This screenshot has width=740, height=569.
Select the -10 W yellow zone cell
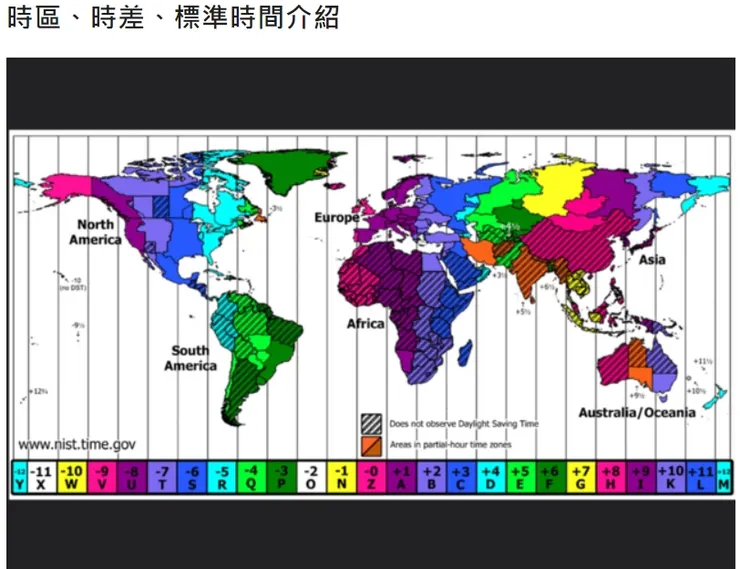pyautogui.click(x=72, y=477)
